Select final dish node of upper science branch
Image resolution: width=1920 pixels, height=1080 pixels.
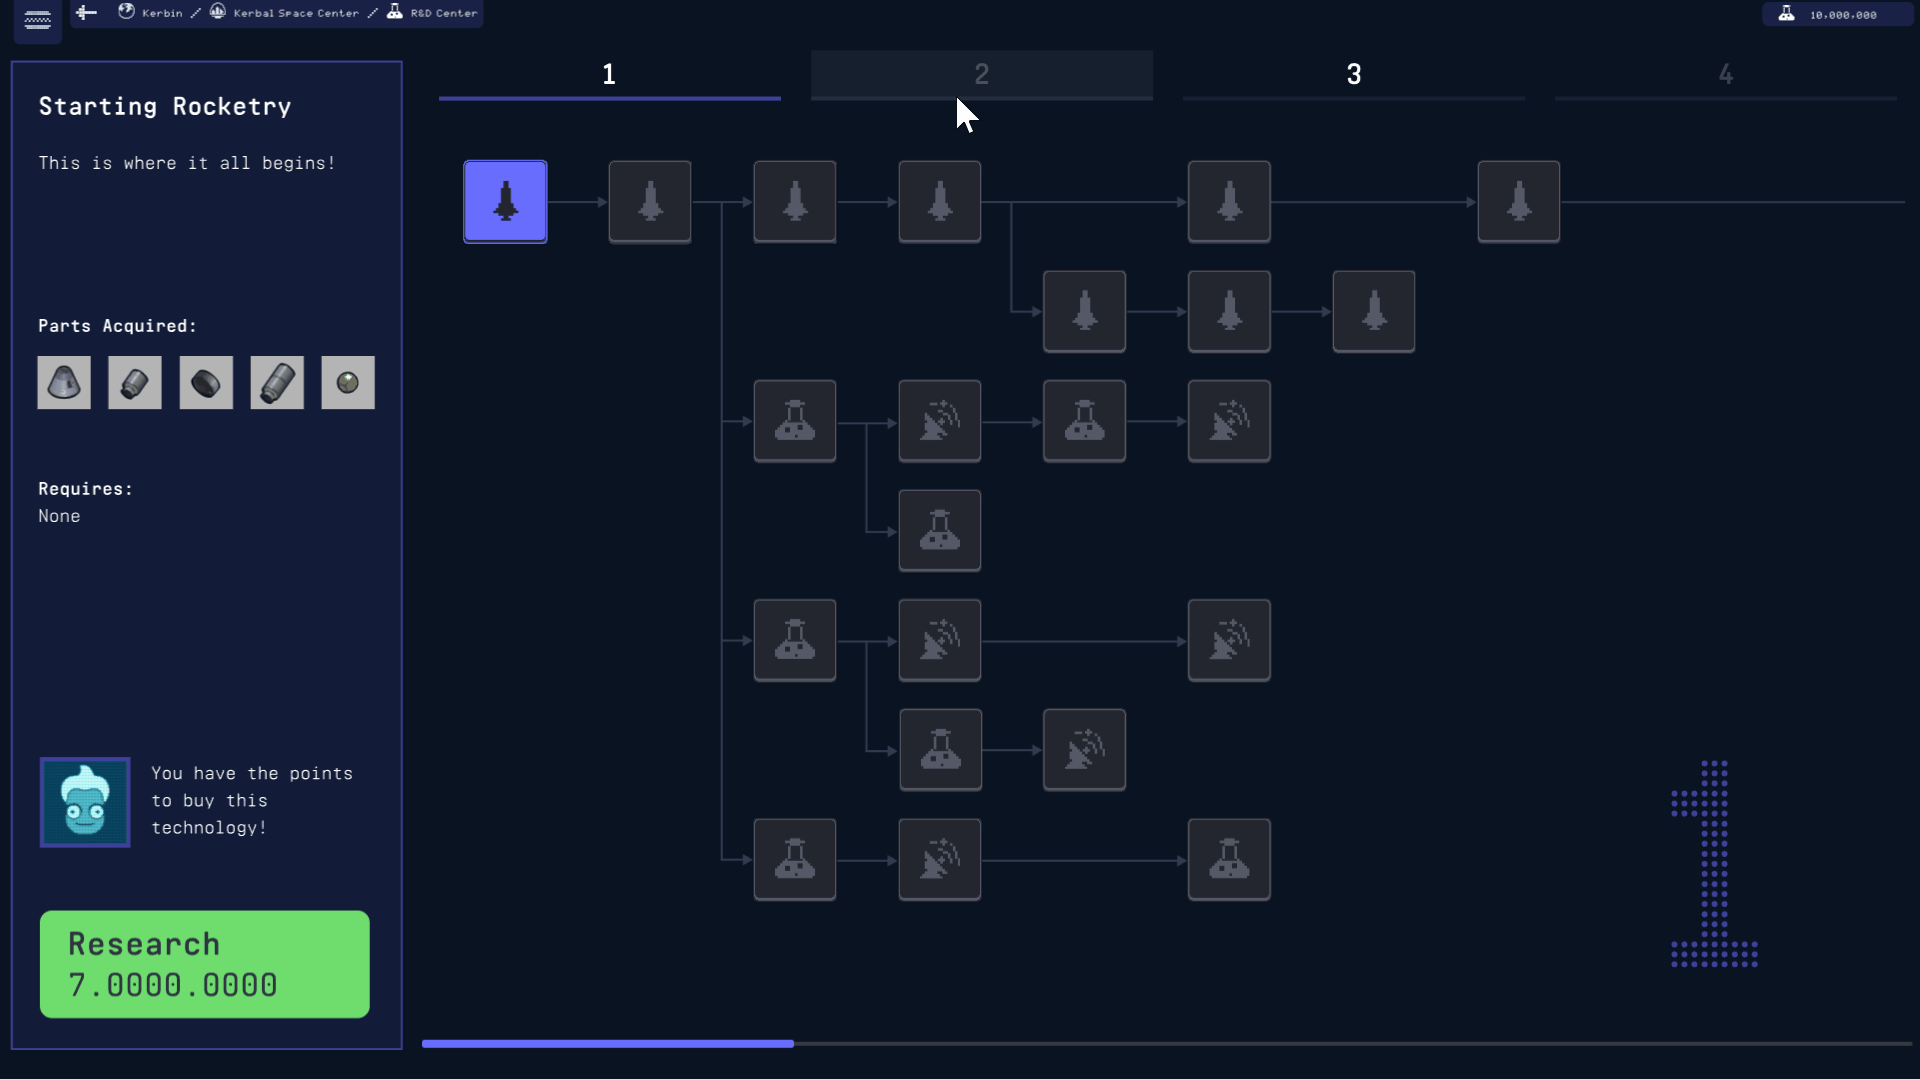coord(1229,421)
